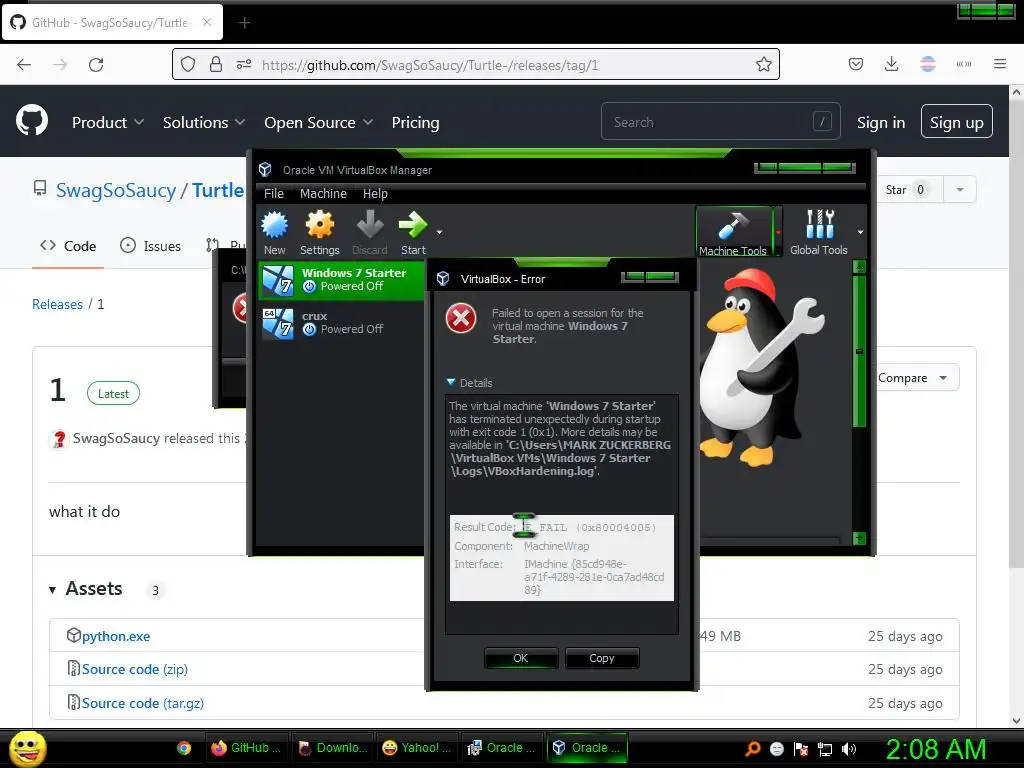Click network tray icon
Viewport: 1024px width, 768px height.
pyautogui.click(x=825, y=749)
